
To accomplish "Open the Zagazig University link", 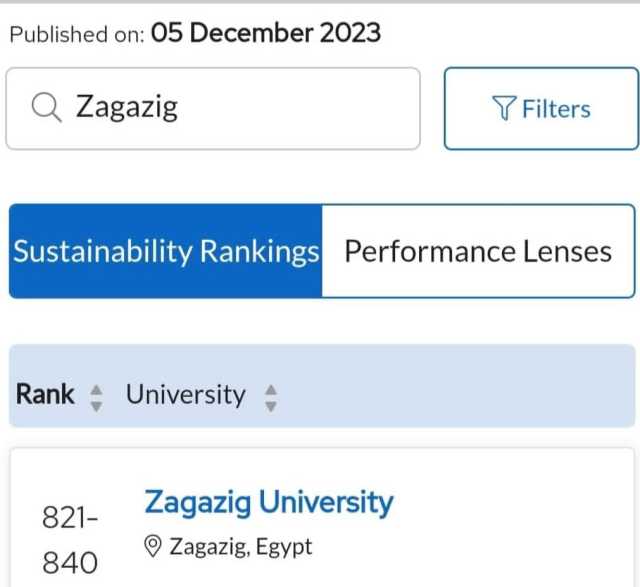I will tap(269, 502).
